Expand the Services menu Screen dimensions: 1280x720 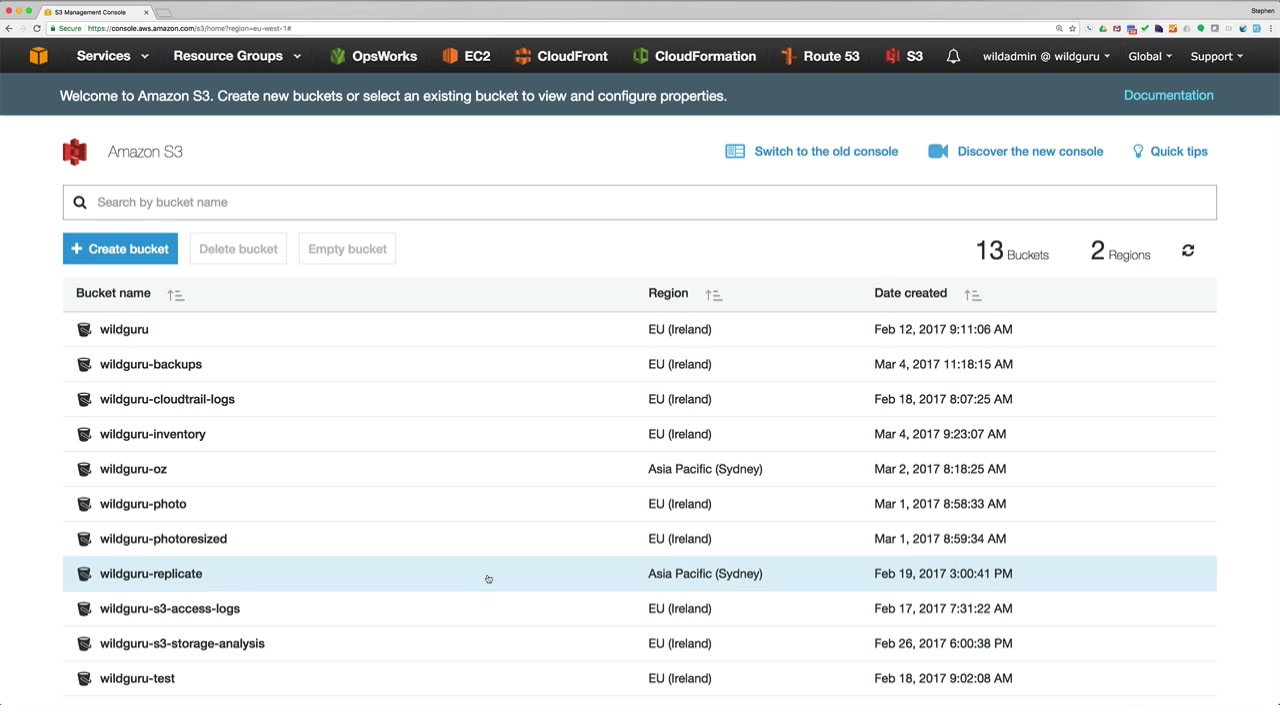click(112, 56)
